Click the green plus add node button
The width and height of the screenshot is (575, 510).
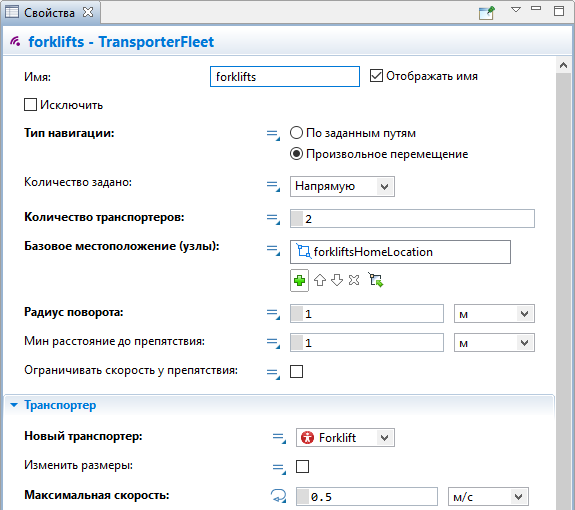pyautogui.click(x=299, y=280)
